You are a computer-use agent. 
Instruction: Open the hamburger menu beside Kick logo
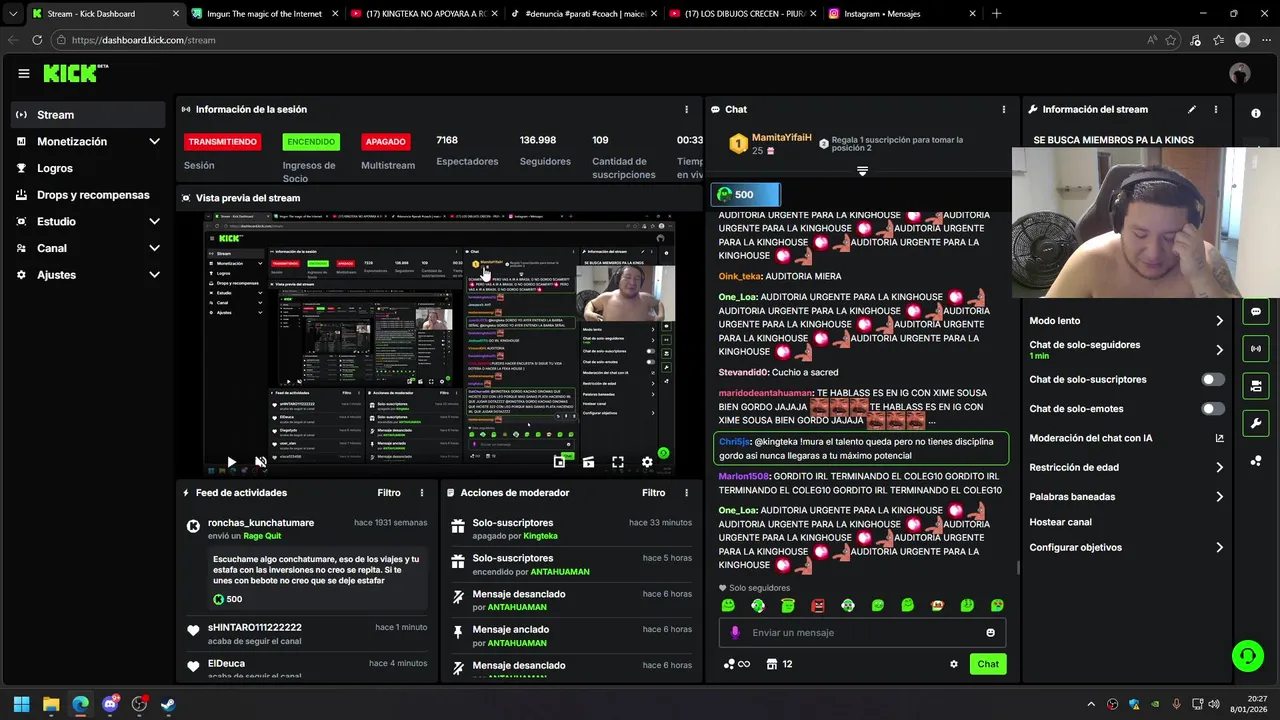tap(24, 73)
